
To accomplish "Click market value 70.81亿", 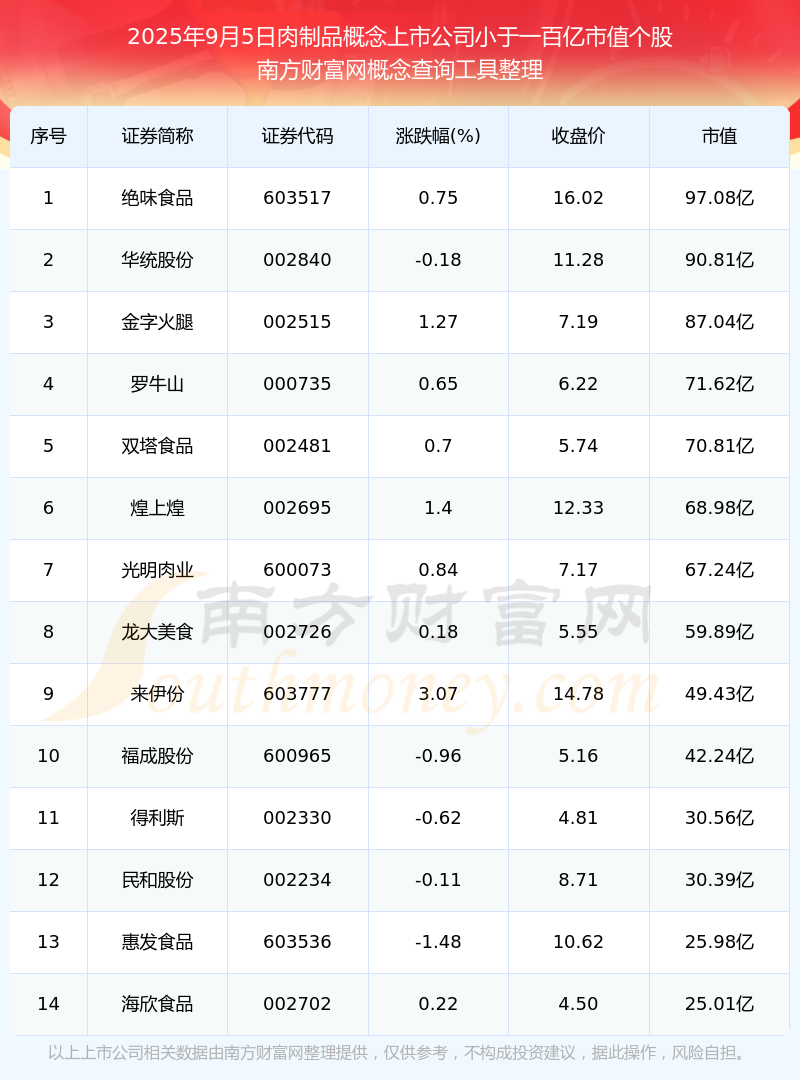I will [719, 446].
